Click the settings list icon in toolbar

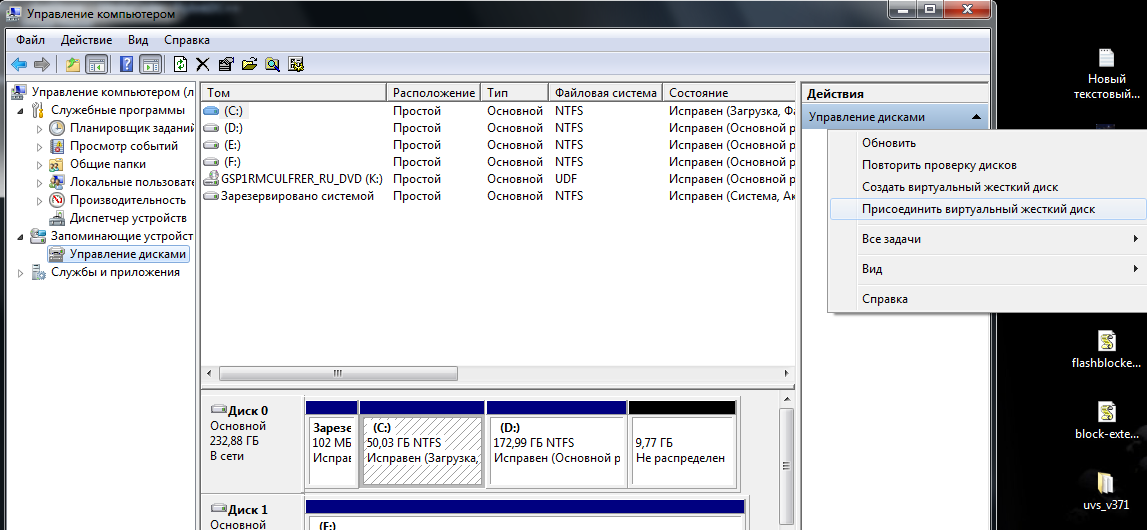coord(296,64)
